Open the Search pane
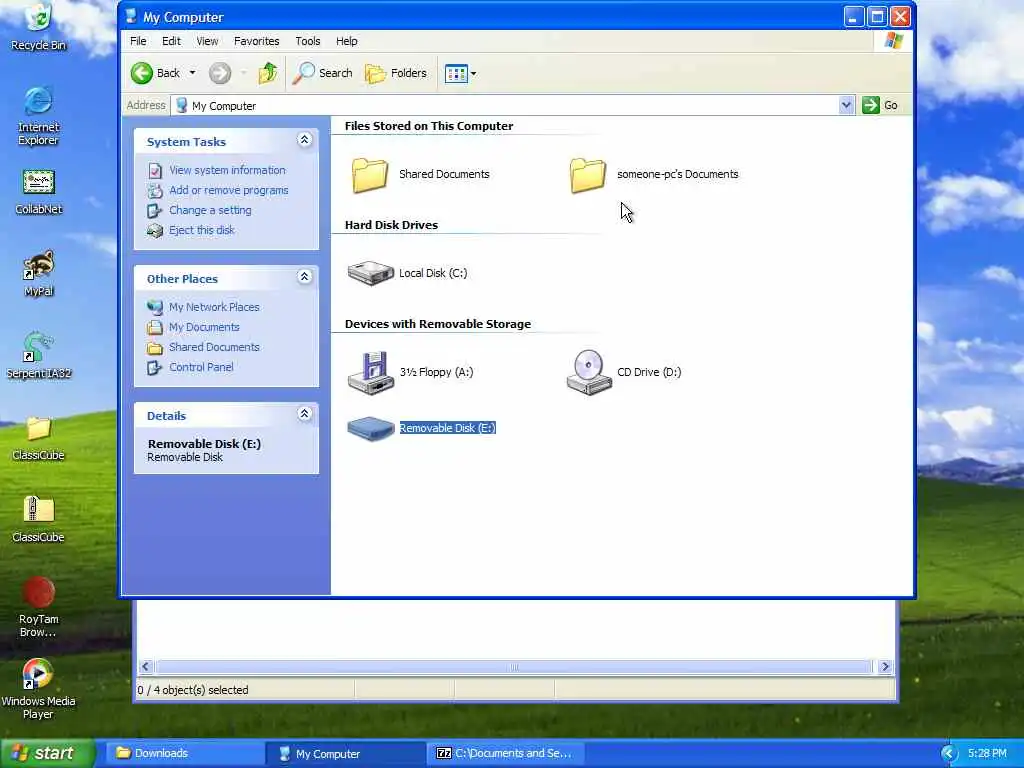 (x=322, y=73)
